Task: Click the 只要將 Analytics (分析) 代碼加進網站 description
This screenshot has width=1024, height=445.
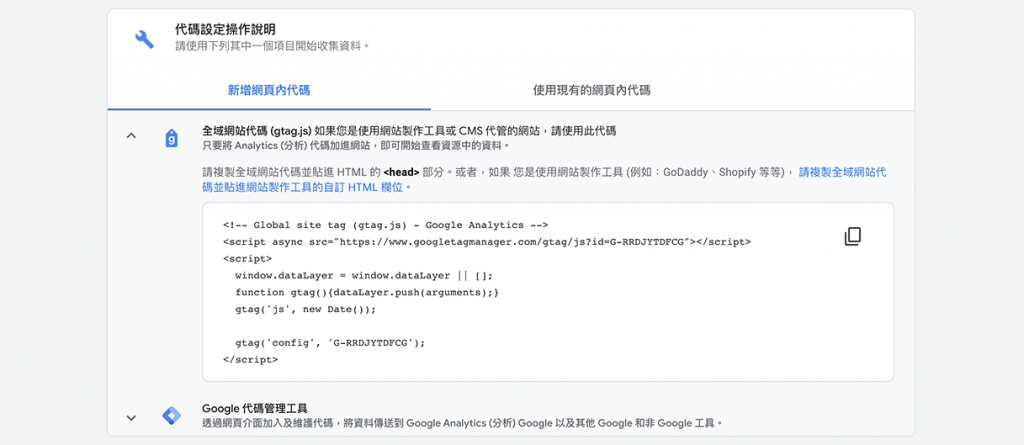Action: click(x=356, y=145)
